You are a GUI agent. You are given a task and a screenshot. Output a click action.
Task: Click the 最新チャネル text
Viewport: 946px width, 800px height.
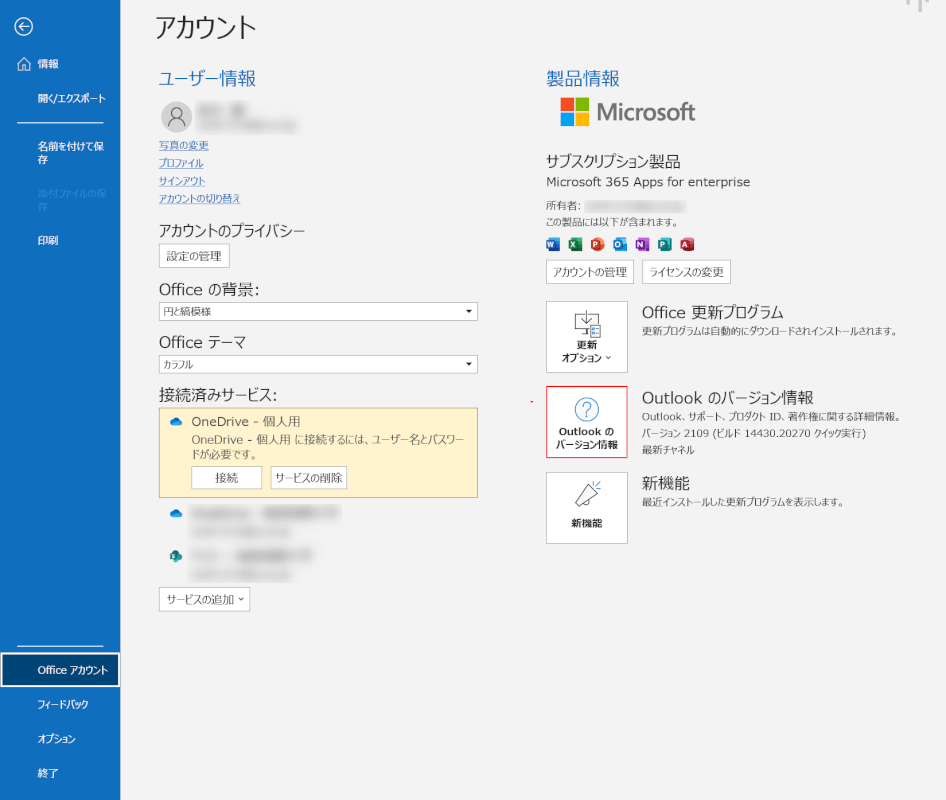pyautogui.click(x=668, y=450)
